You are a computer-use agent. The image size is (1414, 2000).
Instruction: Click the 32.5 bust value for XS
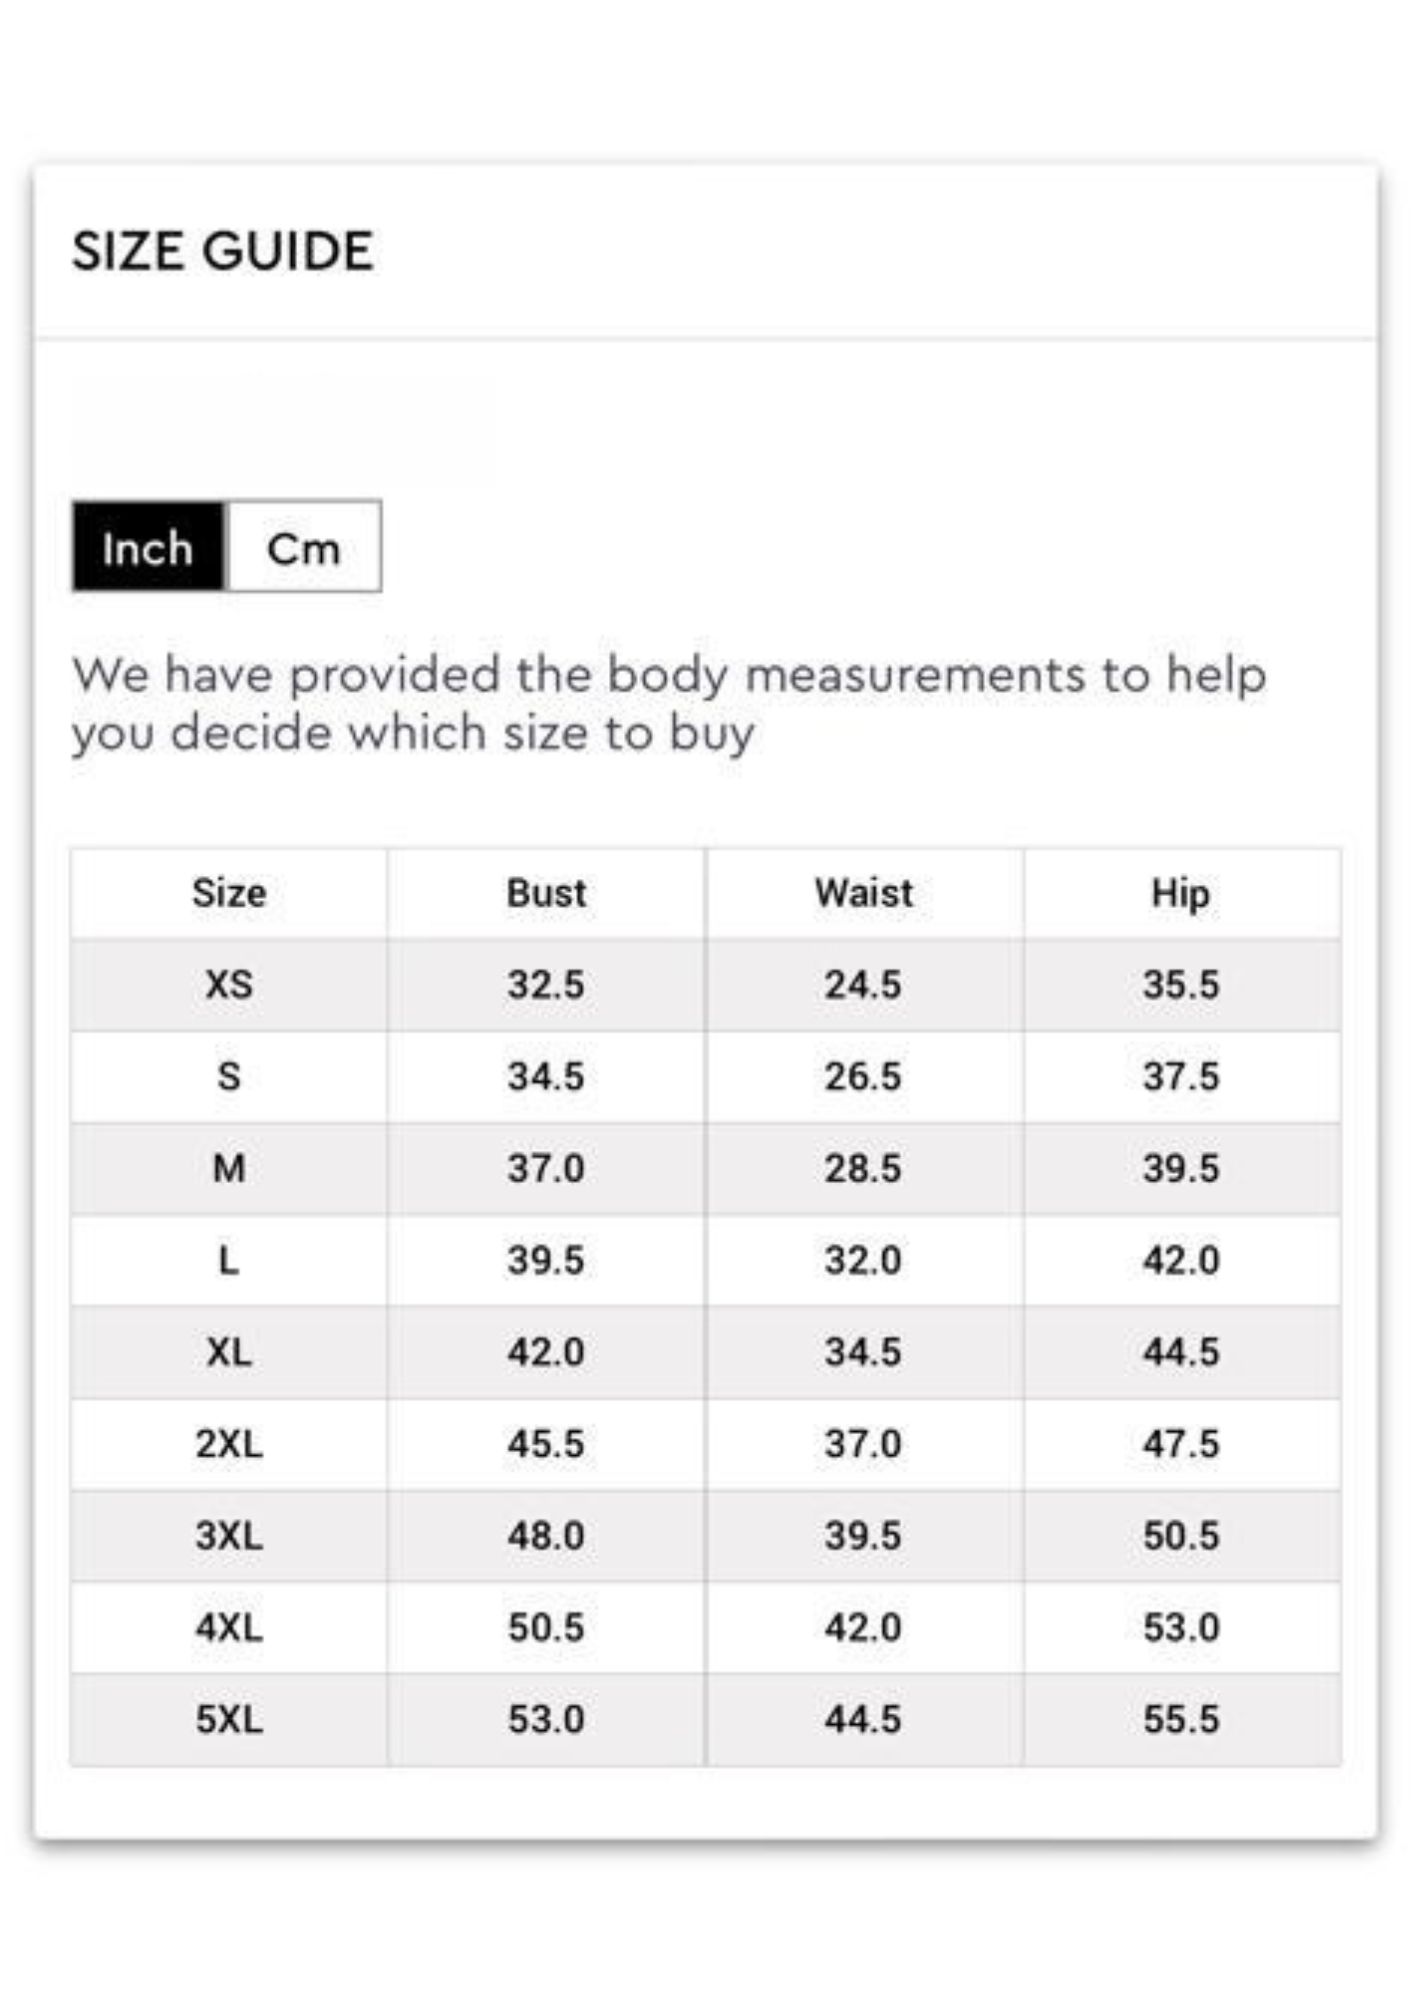tap(546, 985)
